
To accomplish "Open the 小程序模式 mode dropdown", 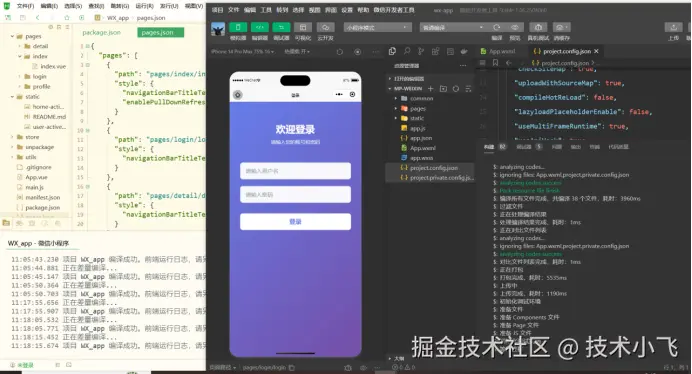I will [x=377, y=27].
